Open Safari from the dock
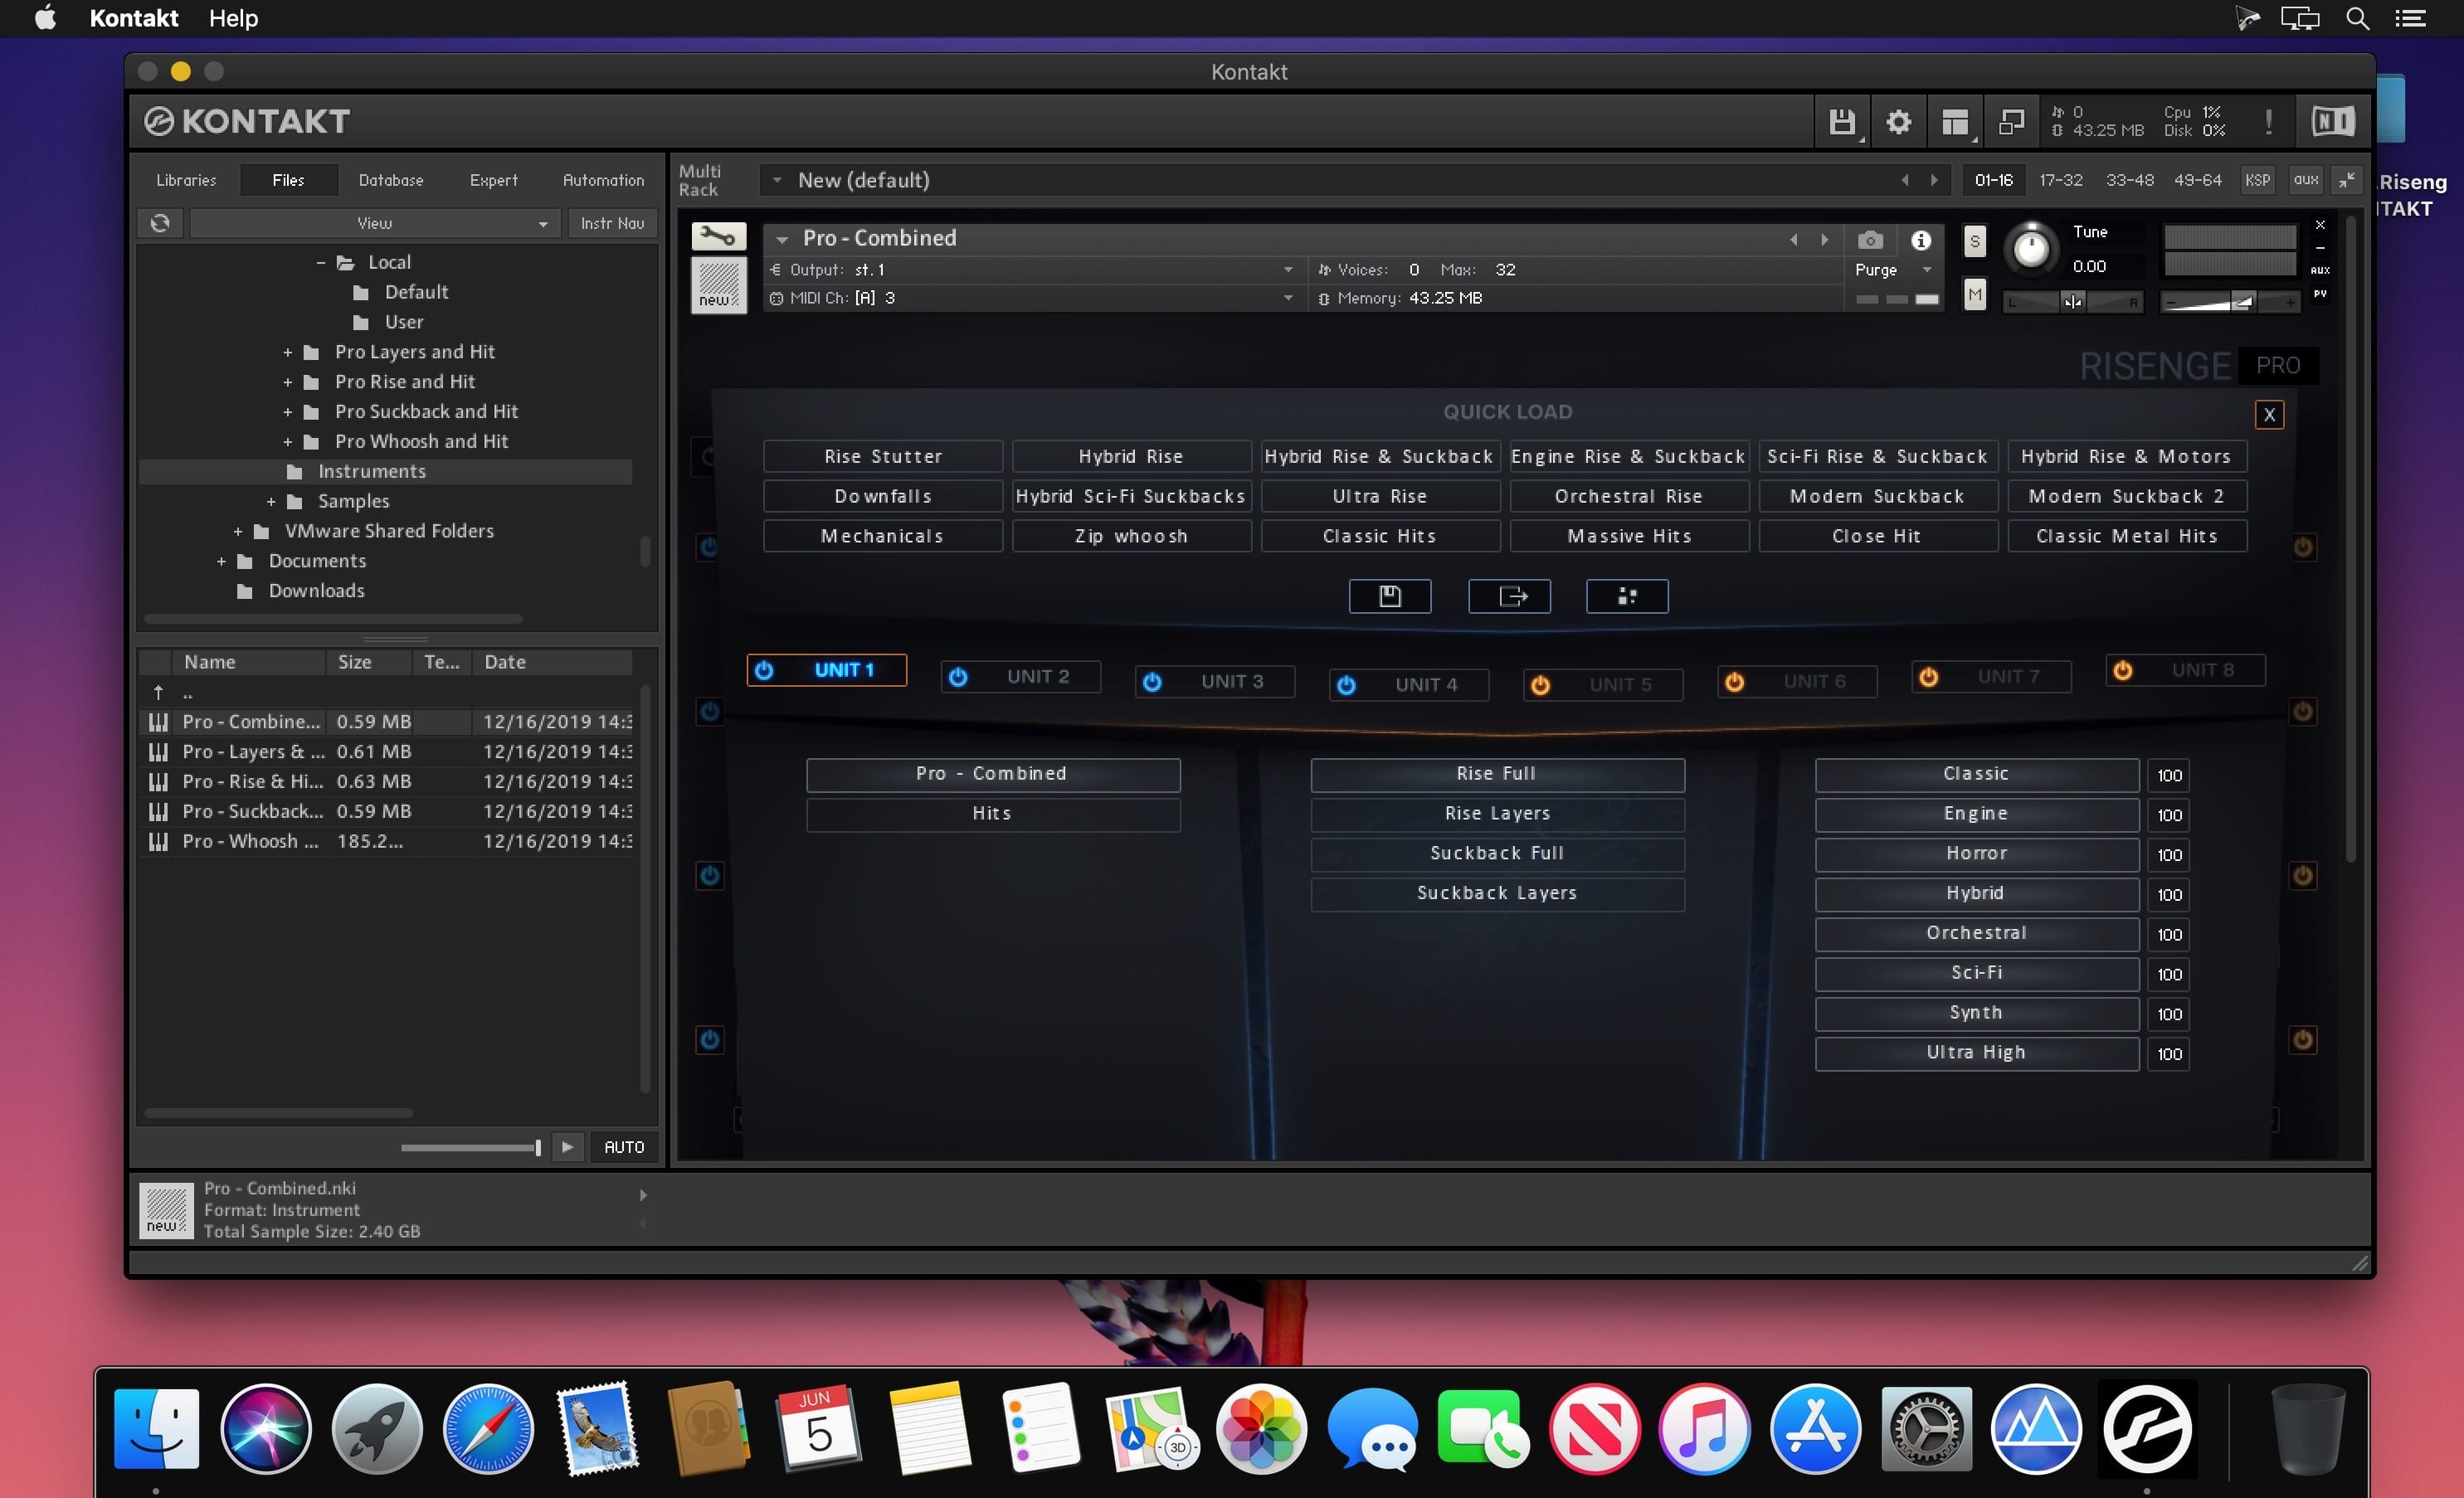 (x=488, y=1428)
